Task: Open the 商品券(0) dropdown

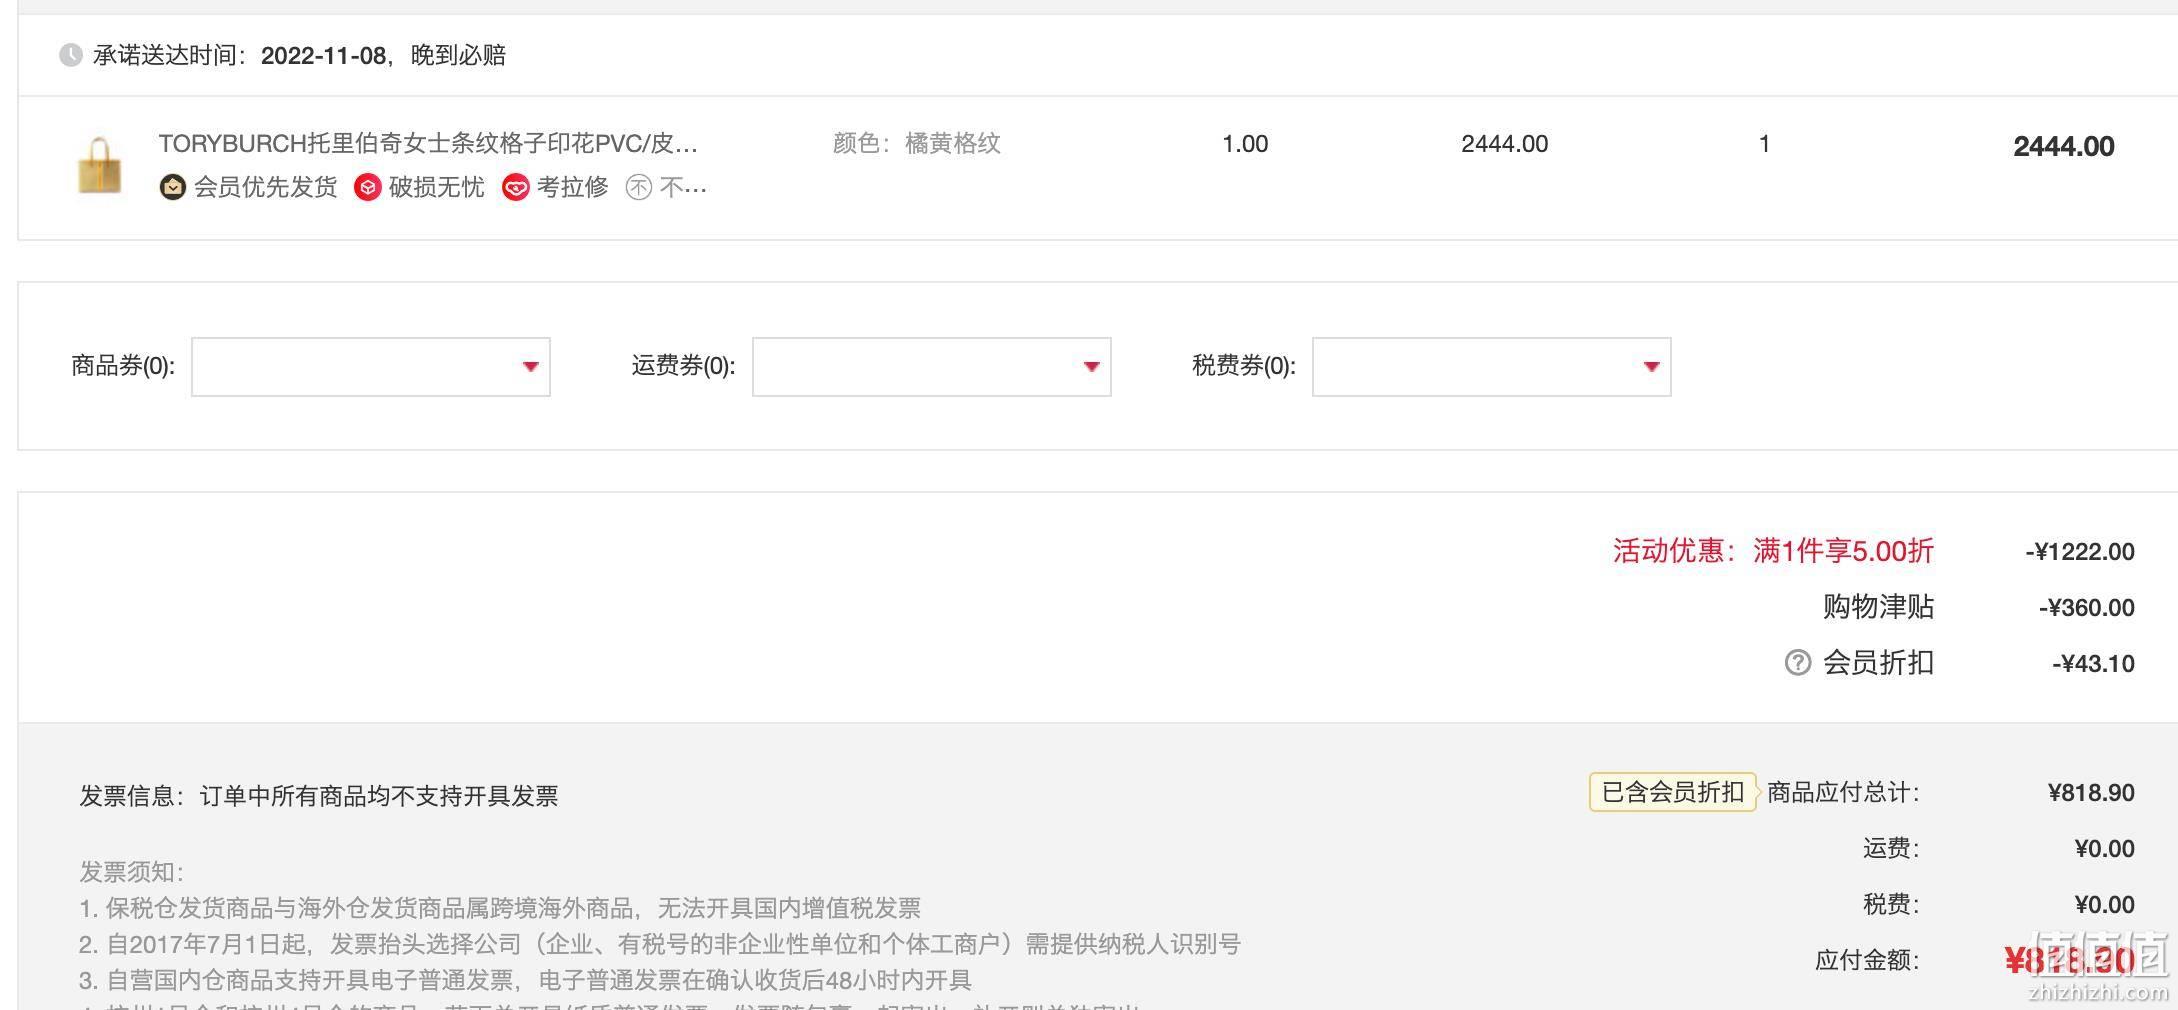Action: click(371, 367)
